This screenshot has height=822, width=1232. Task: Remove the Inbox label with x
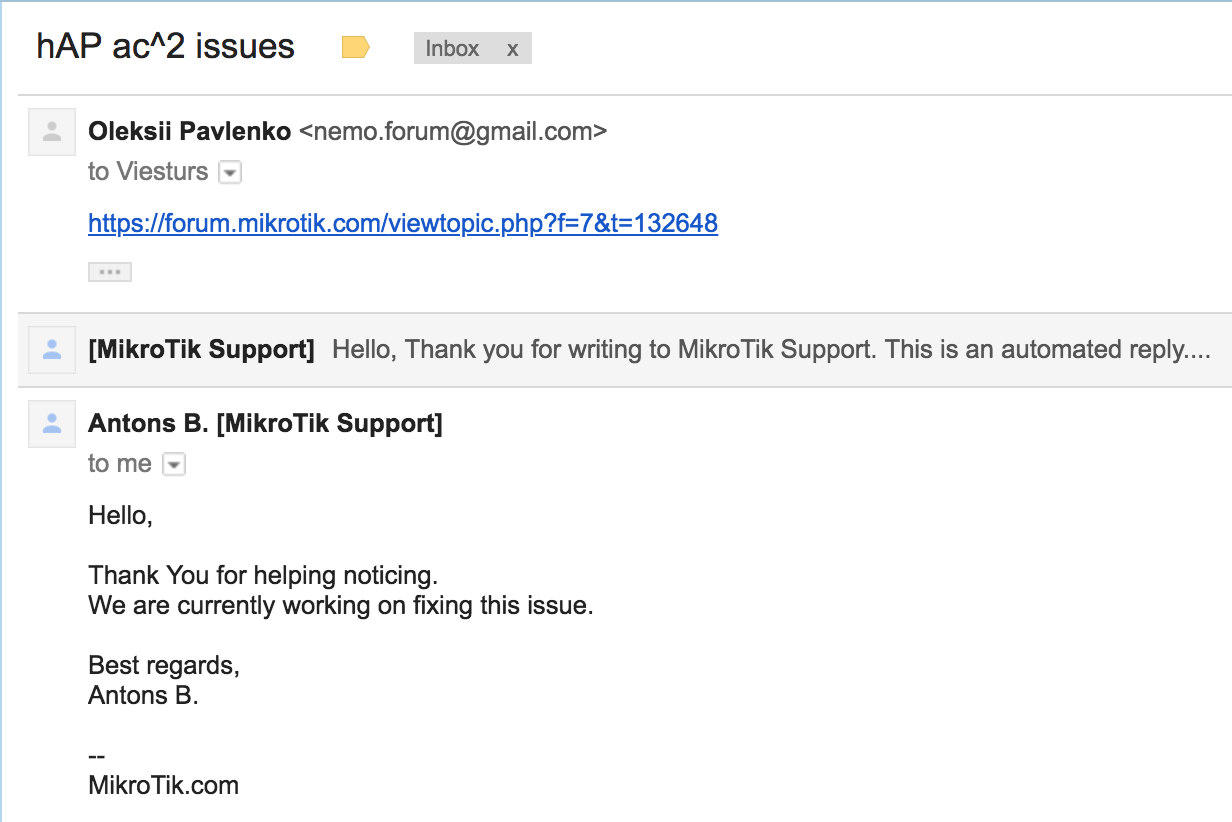pyautogui.click(x=512, y=49)
